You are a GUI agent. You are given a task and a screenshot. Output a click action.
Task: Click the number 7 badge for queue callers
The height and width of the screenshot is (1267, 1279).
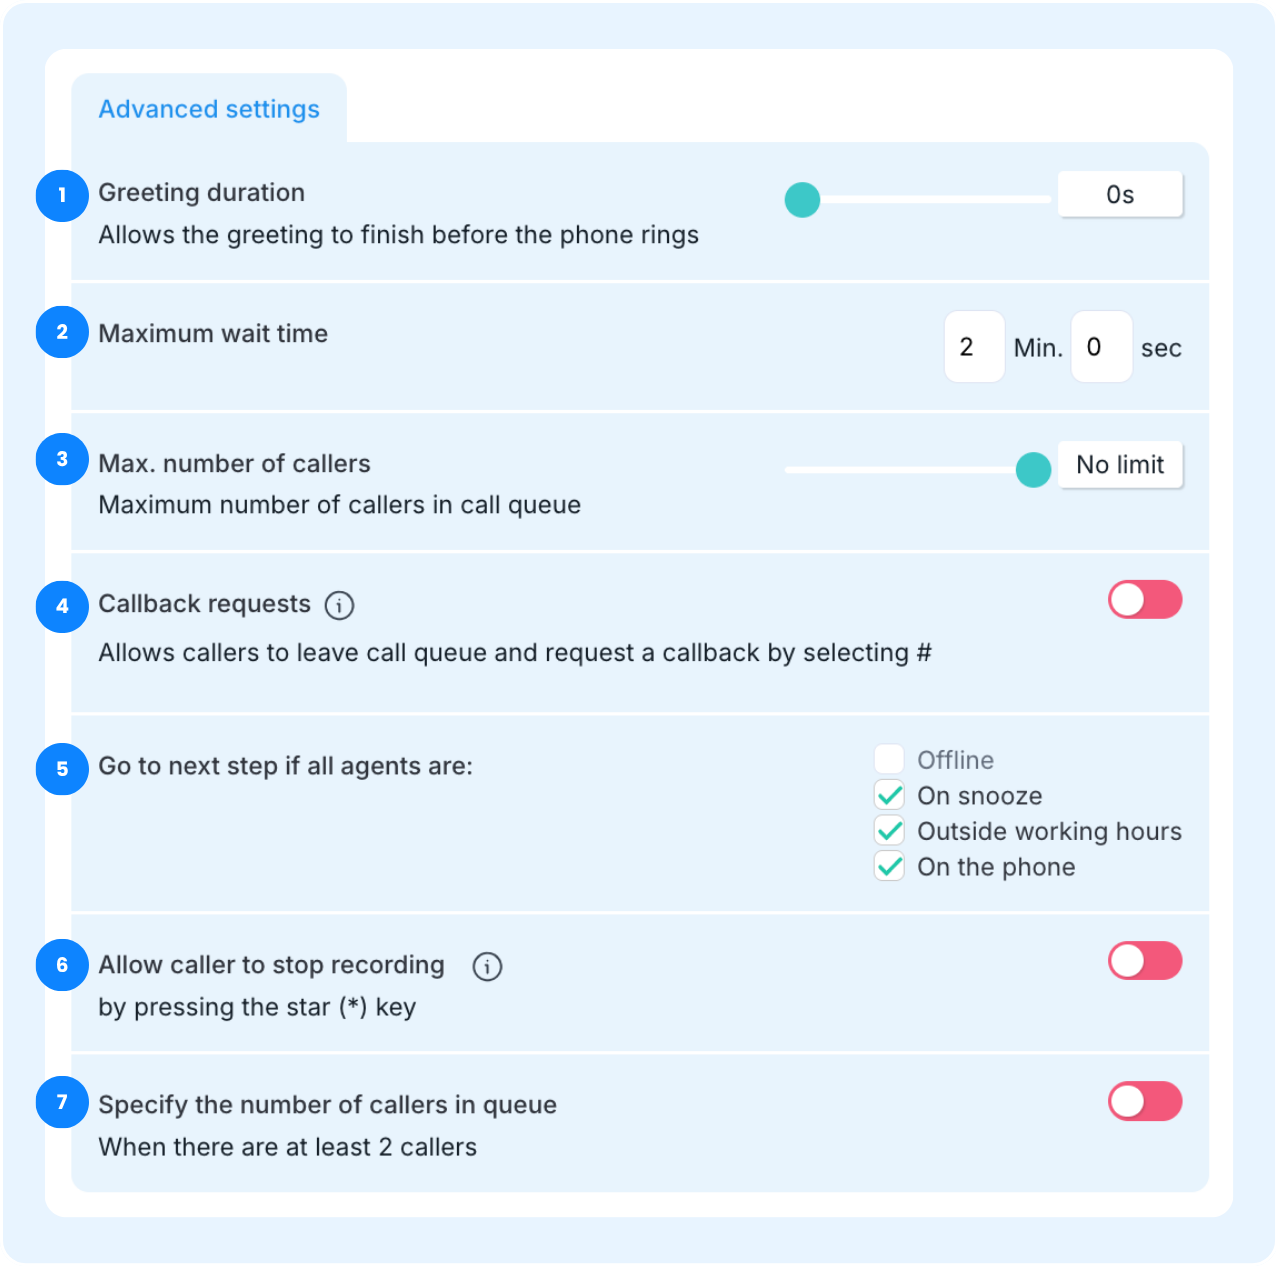[x=62, y=1102]
